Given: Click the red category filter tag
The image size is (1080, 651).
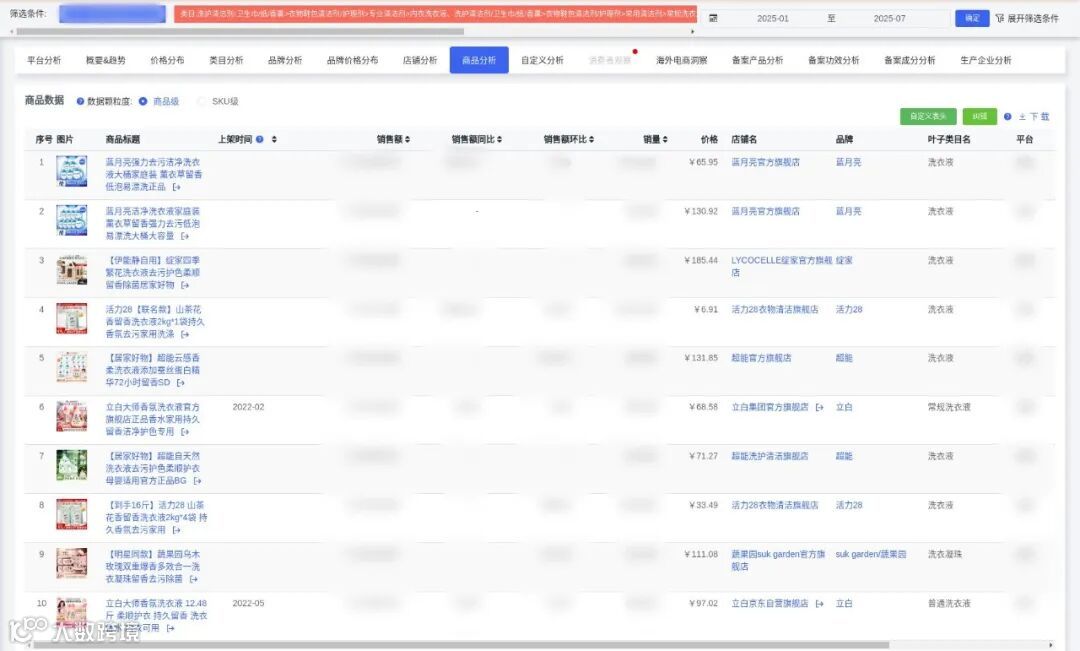Looking at the screenshot, I should point(435,14).
